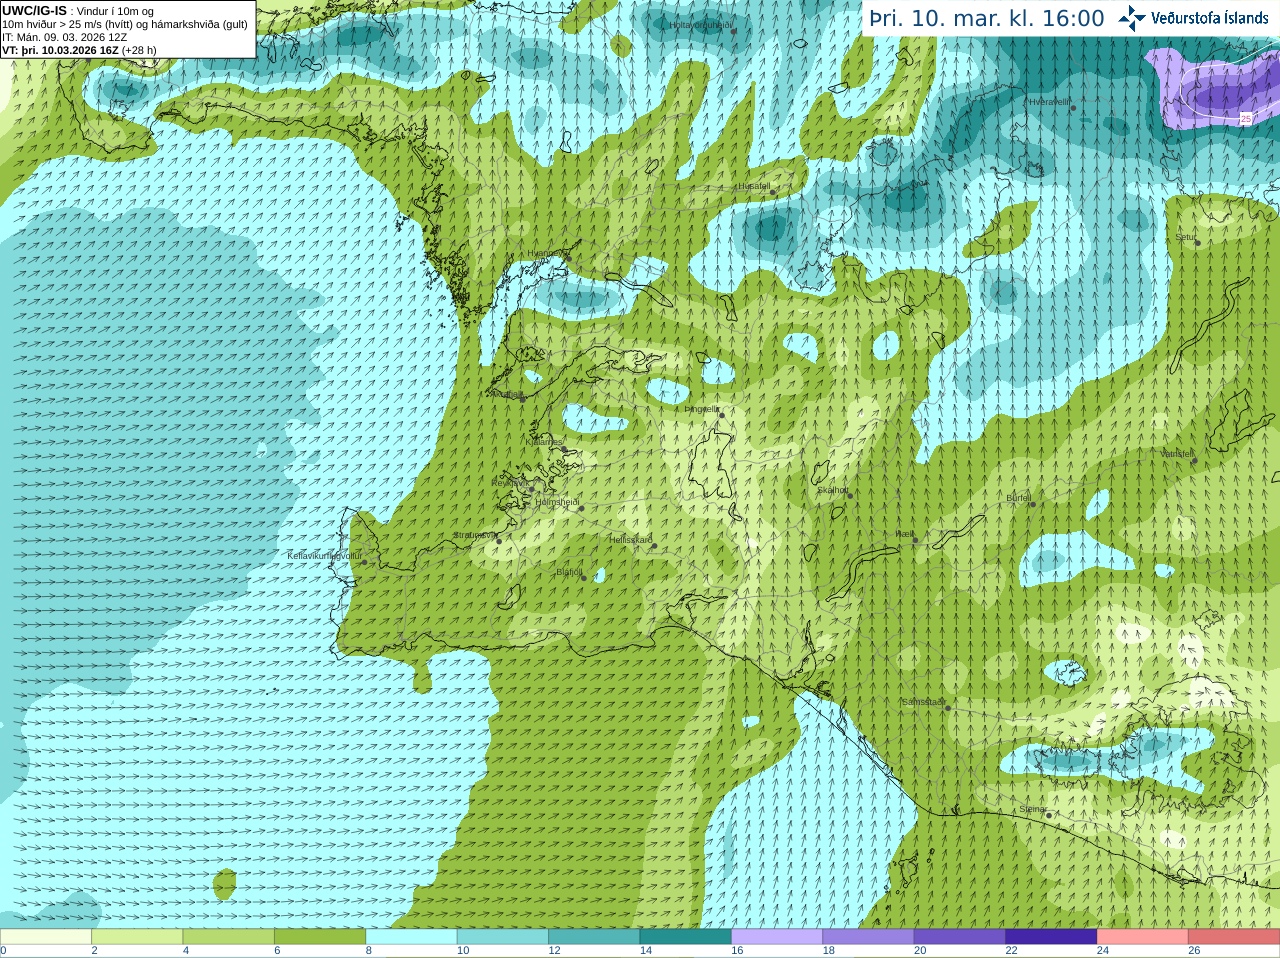This screenshot has height=958, width=1280.
Task: Click the 8–10 m/s pale cyan legend swatch
Action: (x=411, y=937)
